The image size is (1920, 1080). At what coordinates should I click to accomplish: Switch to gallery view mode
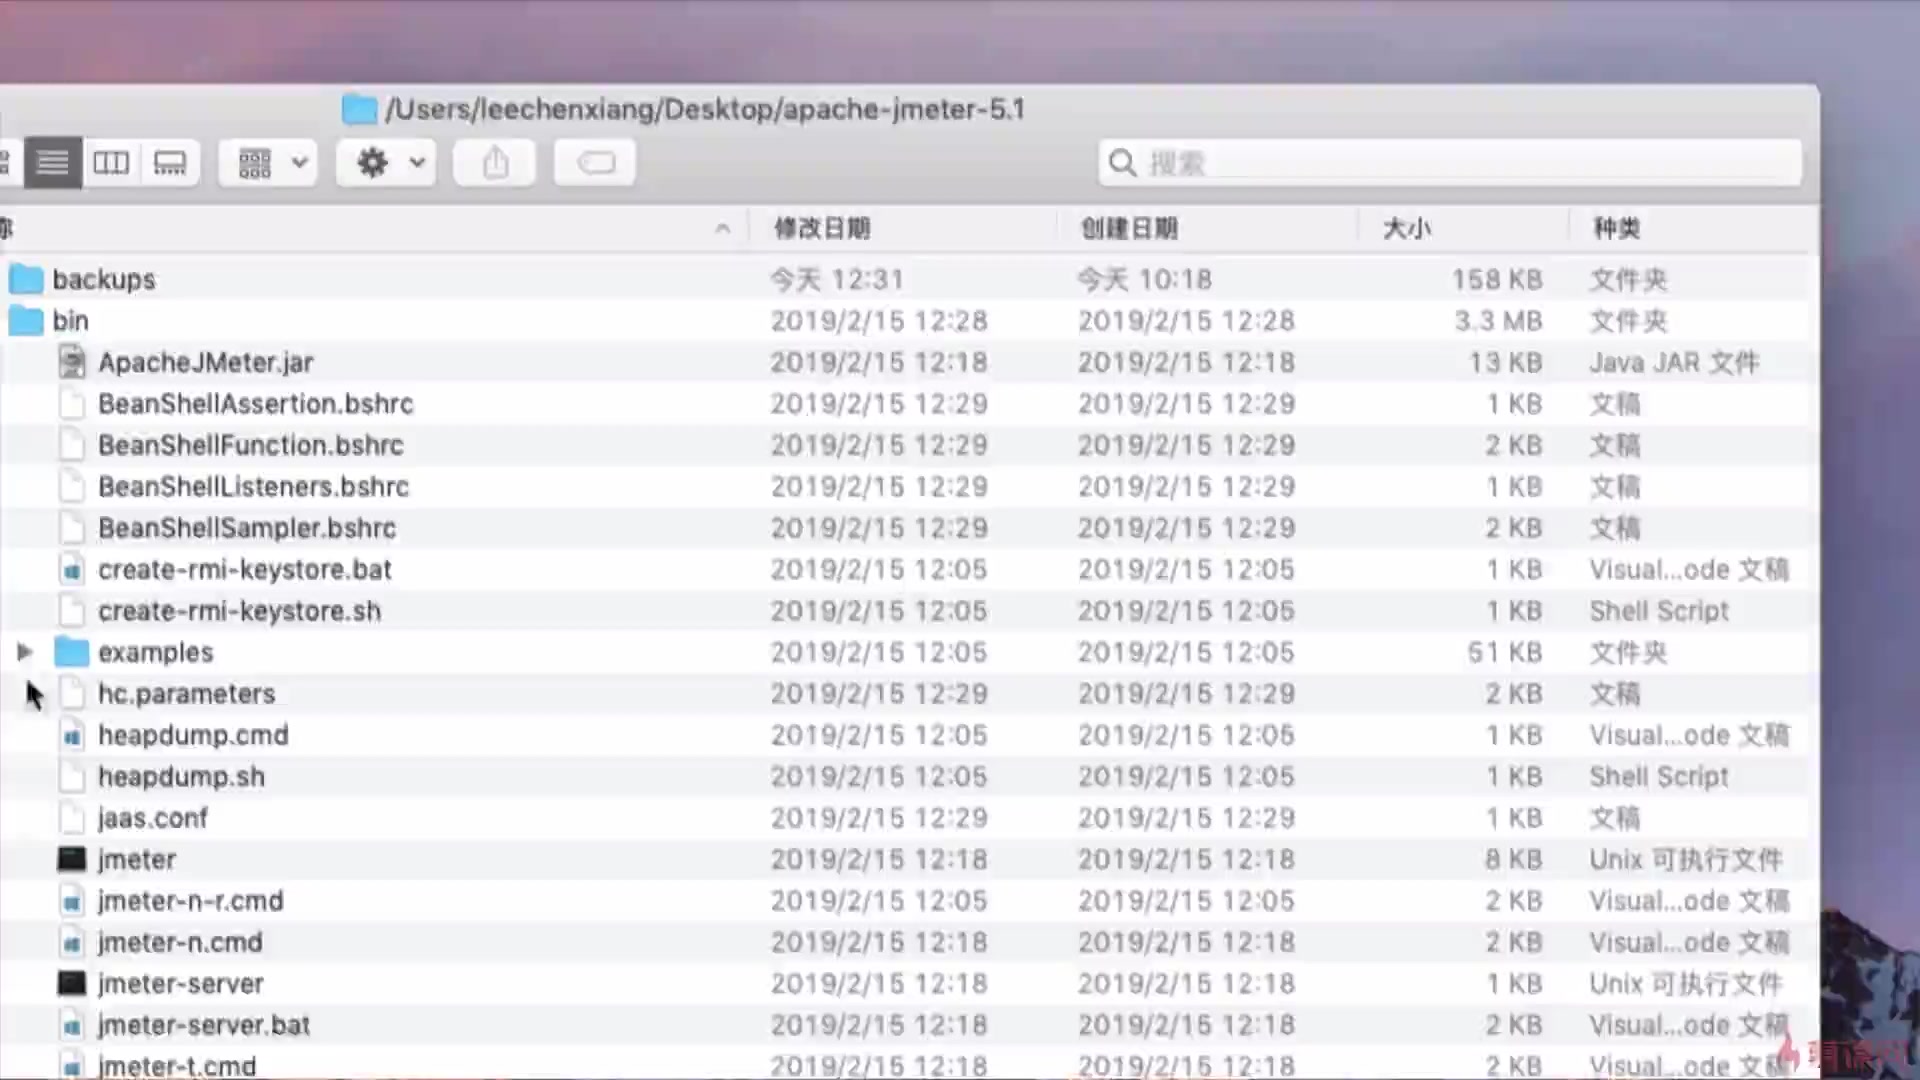tap(169, 163)
